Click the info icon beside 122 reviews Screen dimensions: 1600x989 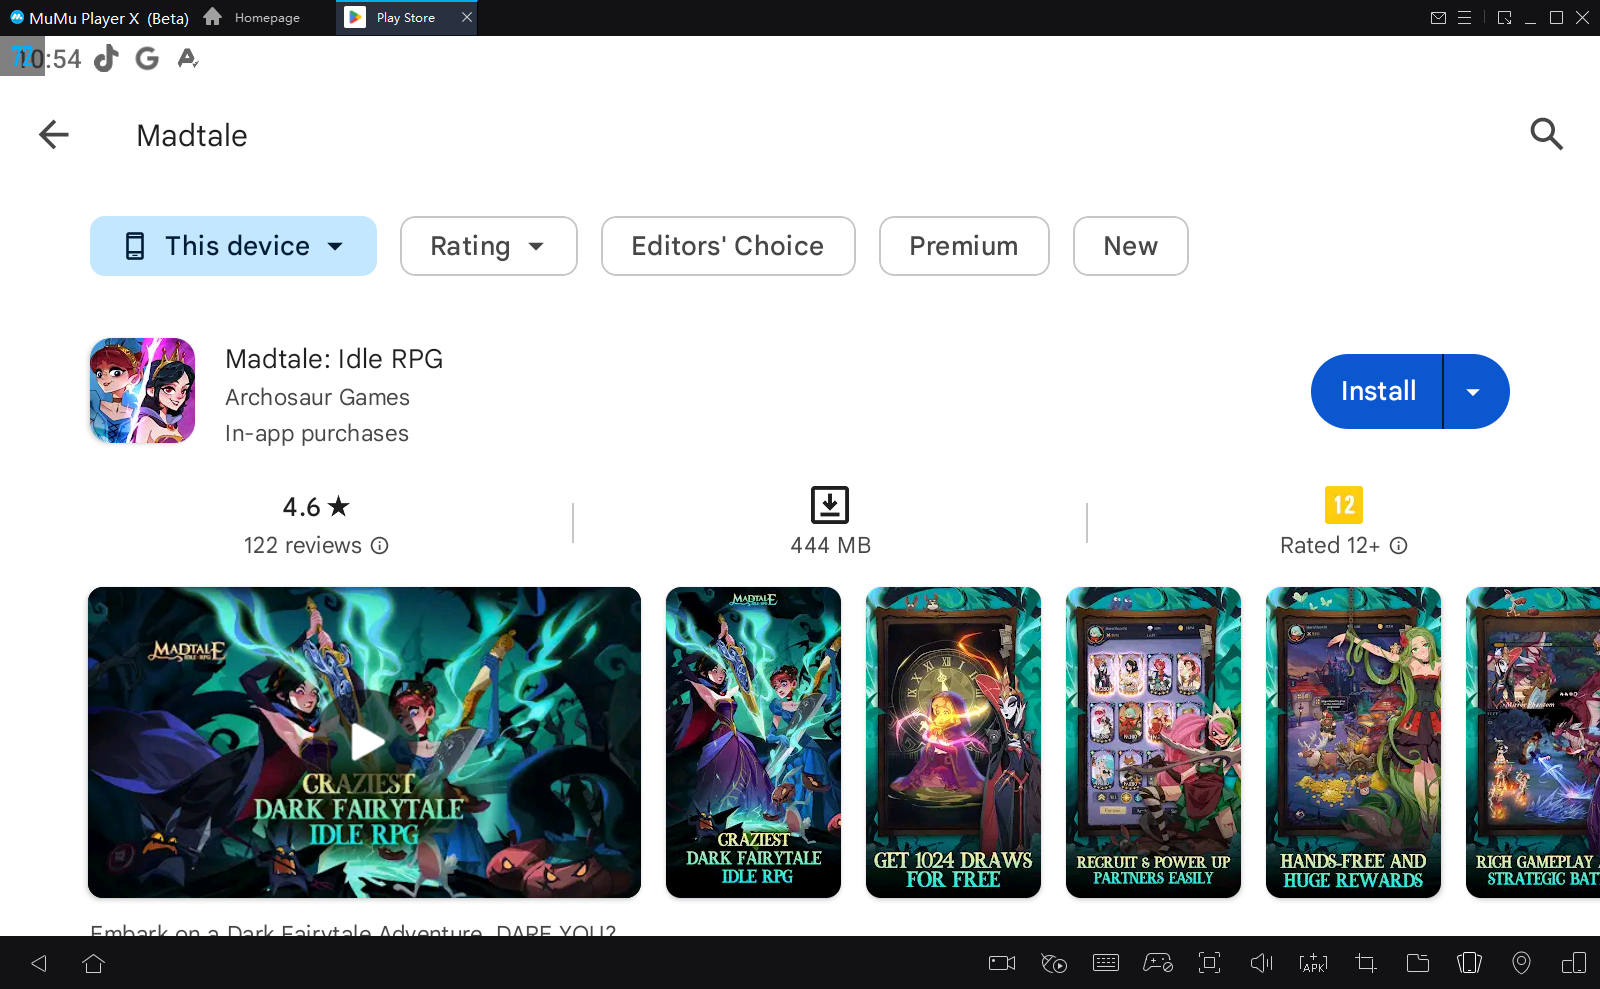380,546
